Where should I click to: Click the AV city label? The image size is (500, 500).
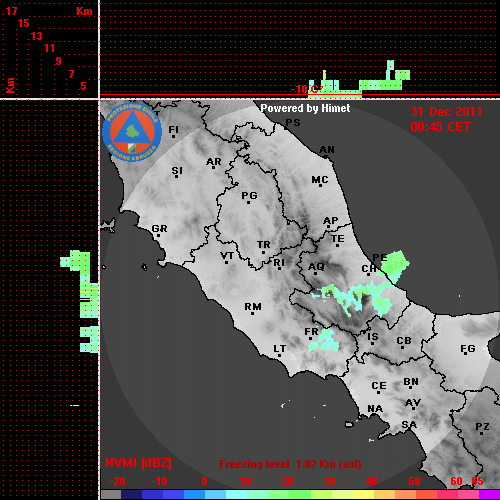(413, 403)
